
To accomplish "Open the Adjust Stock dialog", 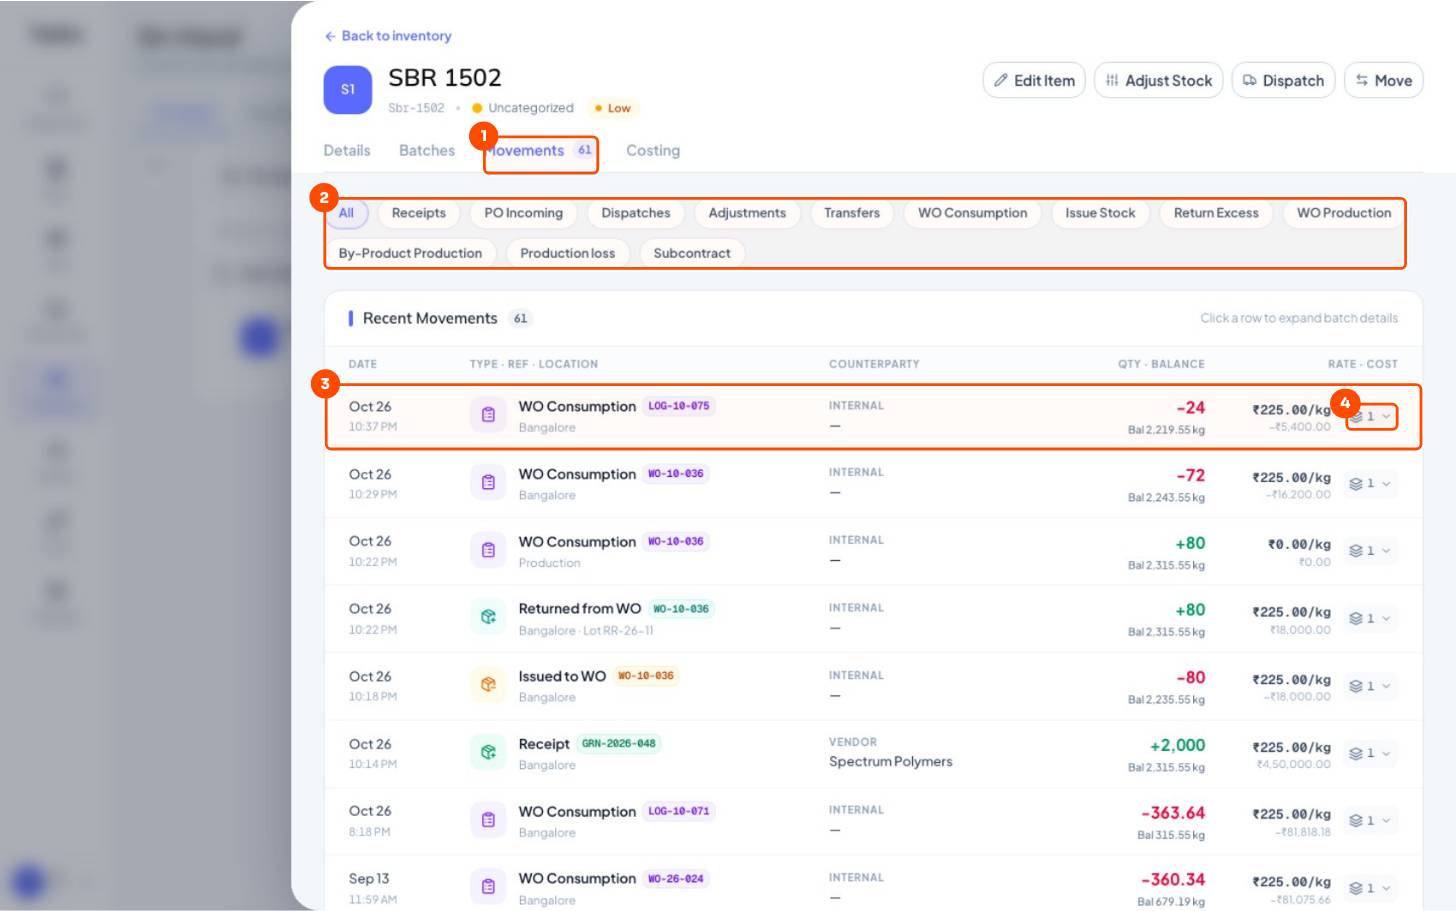I will click(x=1159, y=80).
